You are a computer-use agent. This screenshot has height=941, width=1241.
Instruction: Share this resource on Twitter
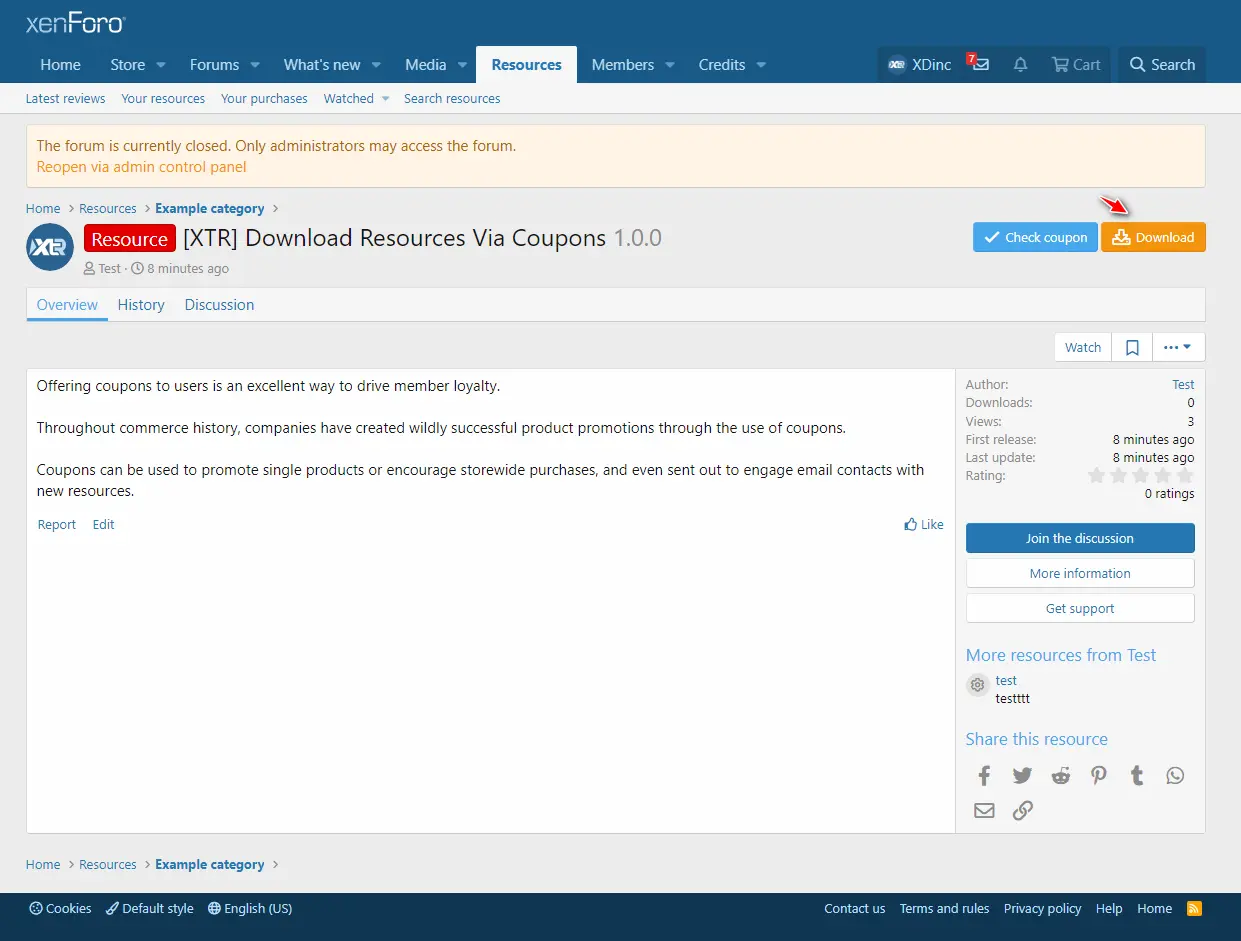point(1022,775)
